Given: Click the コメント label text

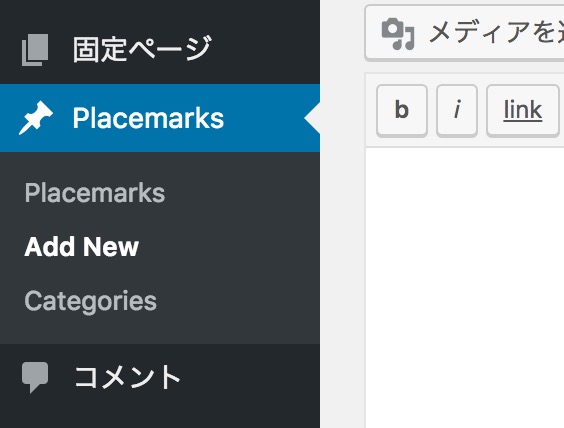Looking at the screenshot, I should coord(127,377).
